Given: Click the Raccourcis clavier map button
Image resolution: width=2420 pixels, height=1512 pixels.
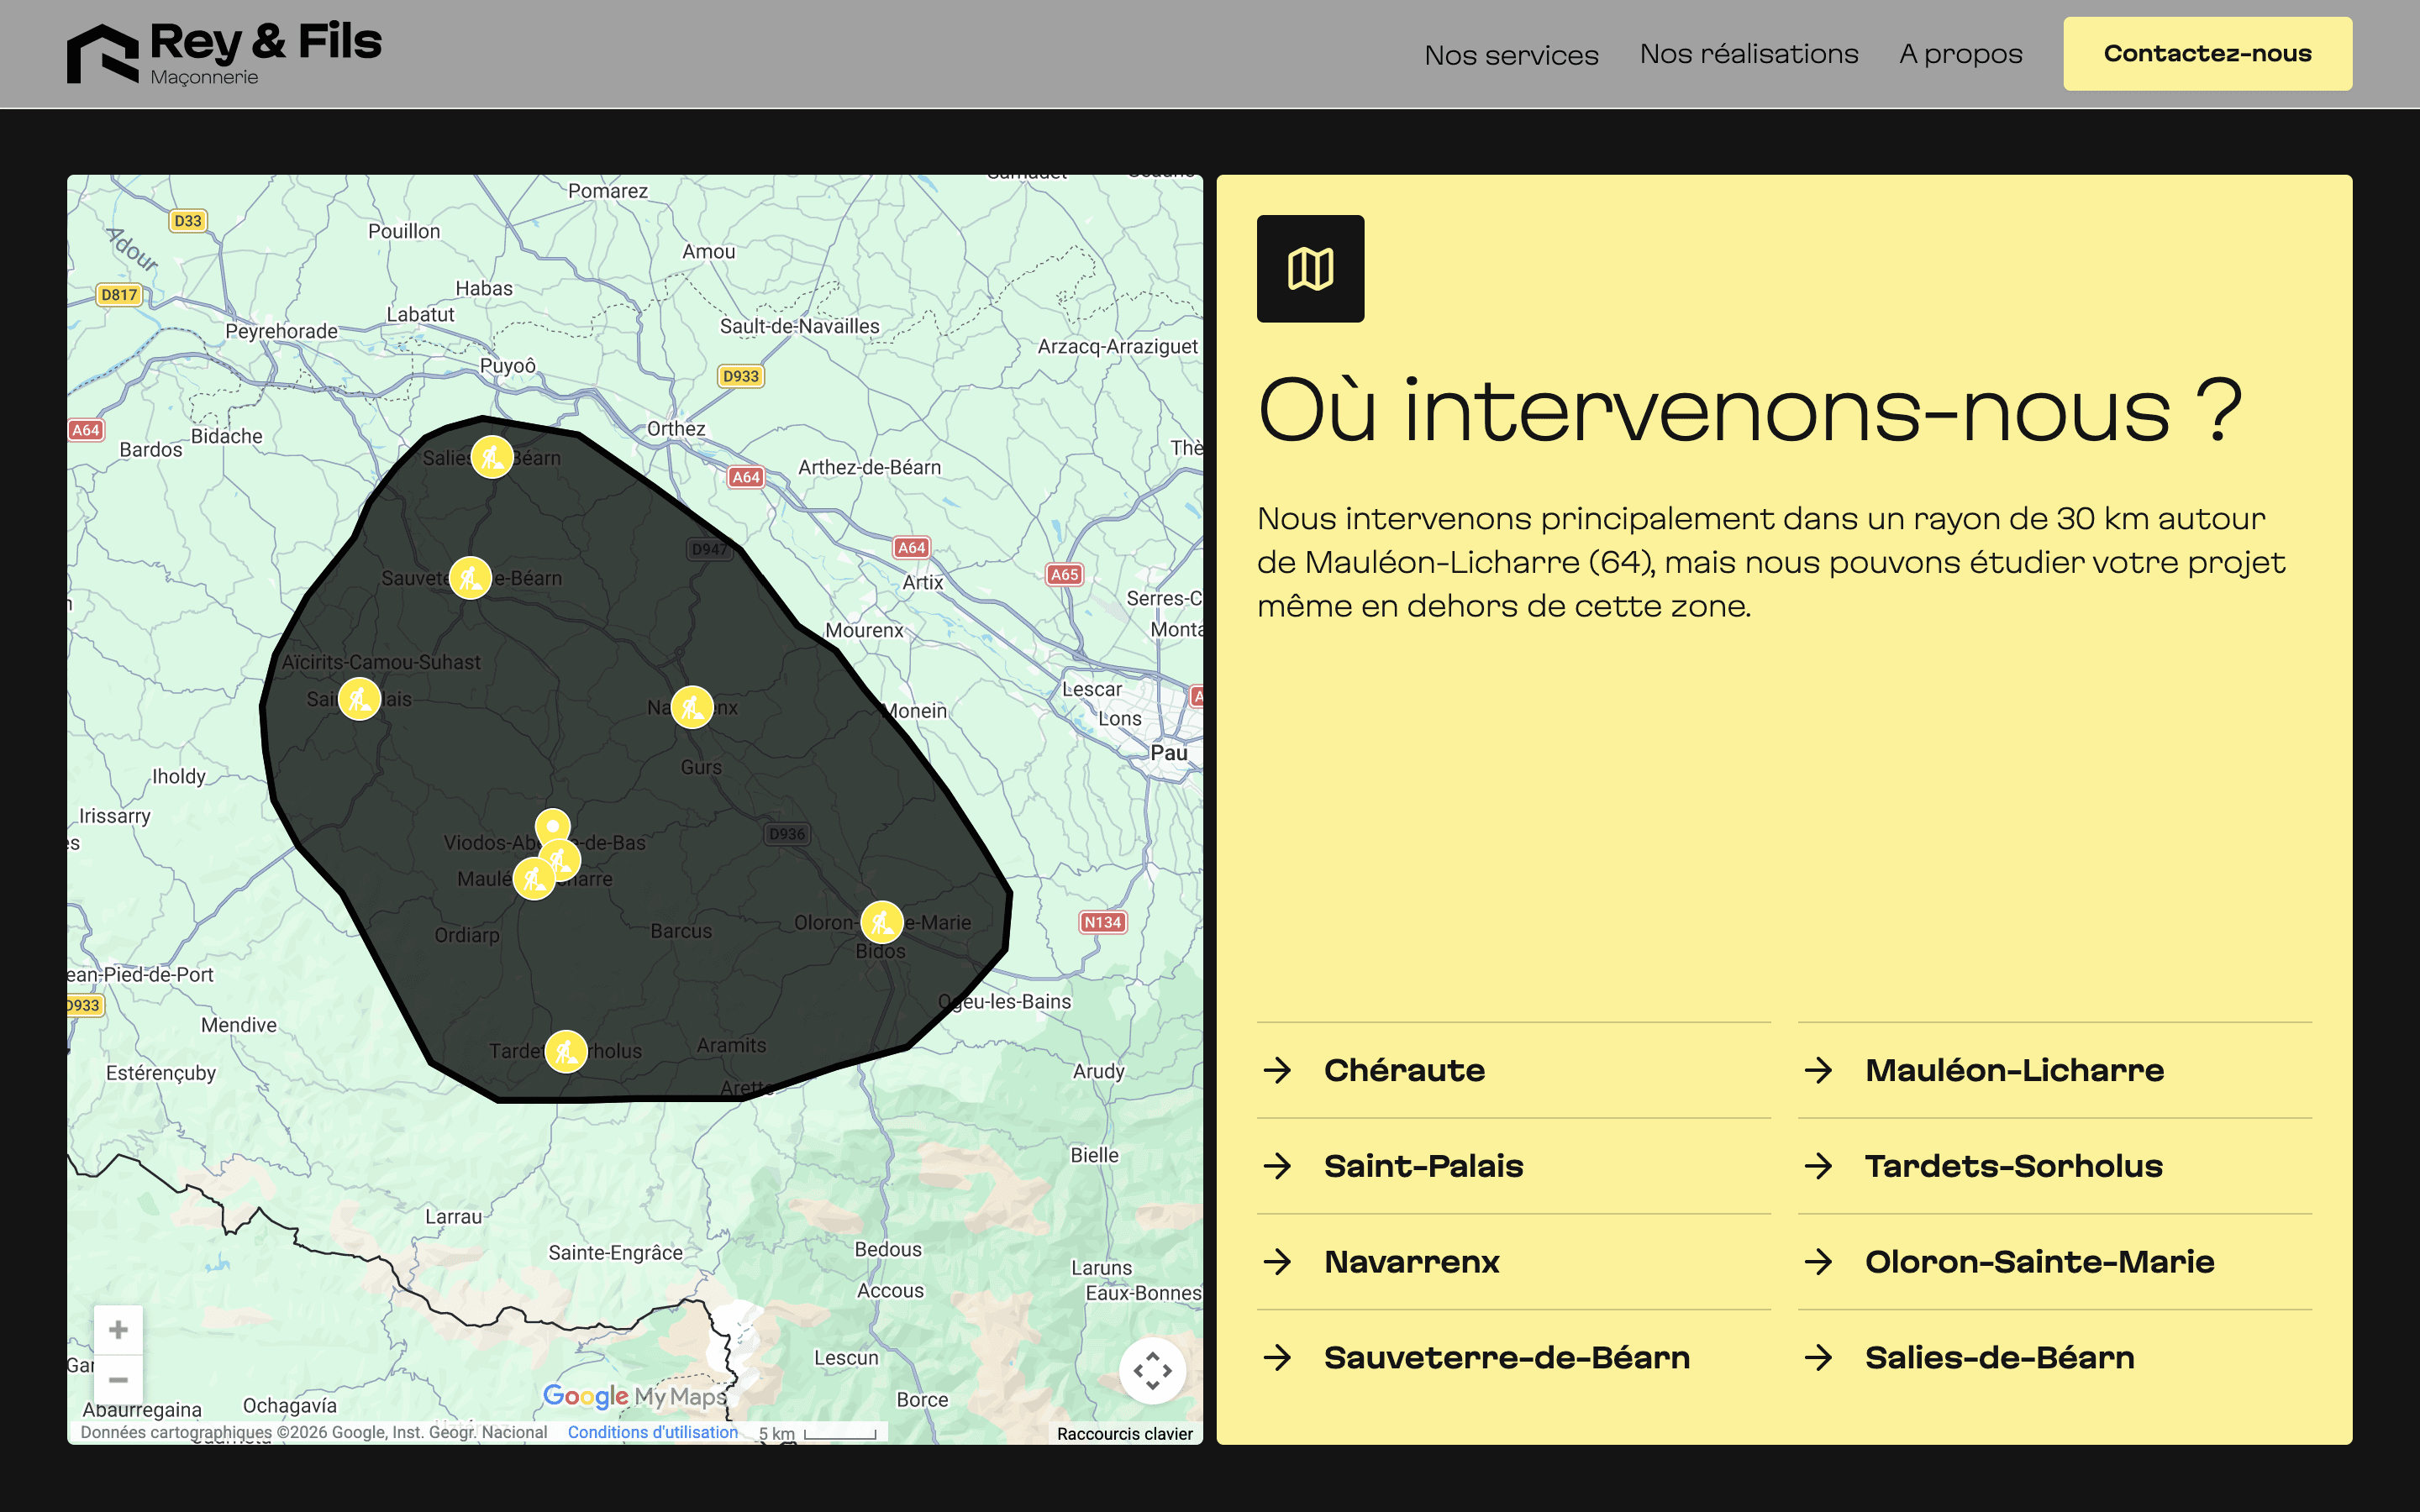Looking at the screenshot, I should coord(1124,1434).
